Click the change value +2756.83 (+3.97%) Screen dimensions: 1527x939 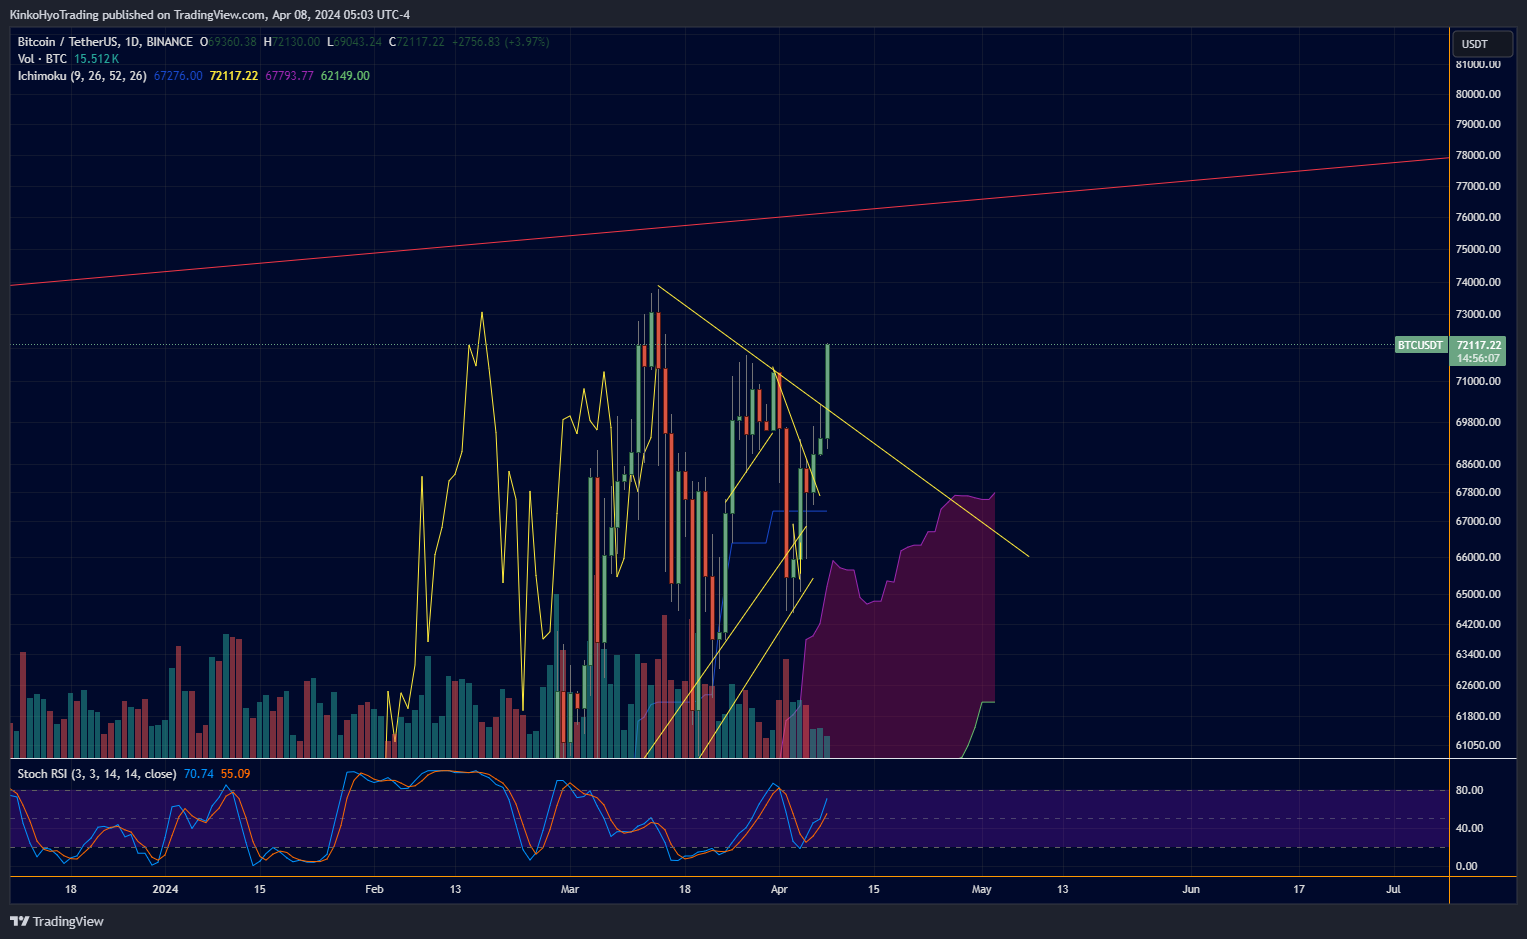500,42
